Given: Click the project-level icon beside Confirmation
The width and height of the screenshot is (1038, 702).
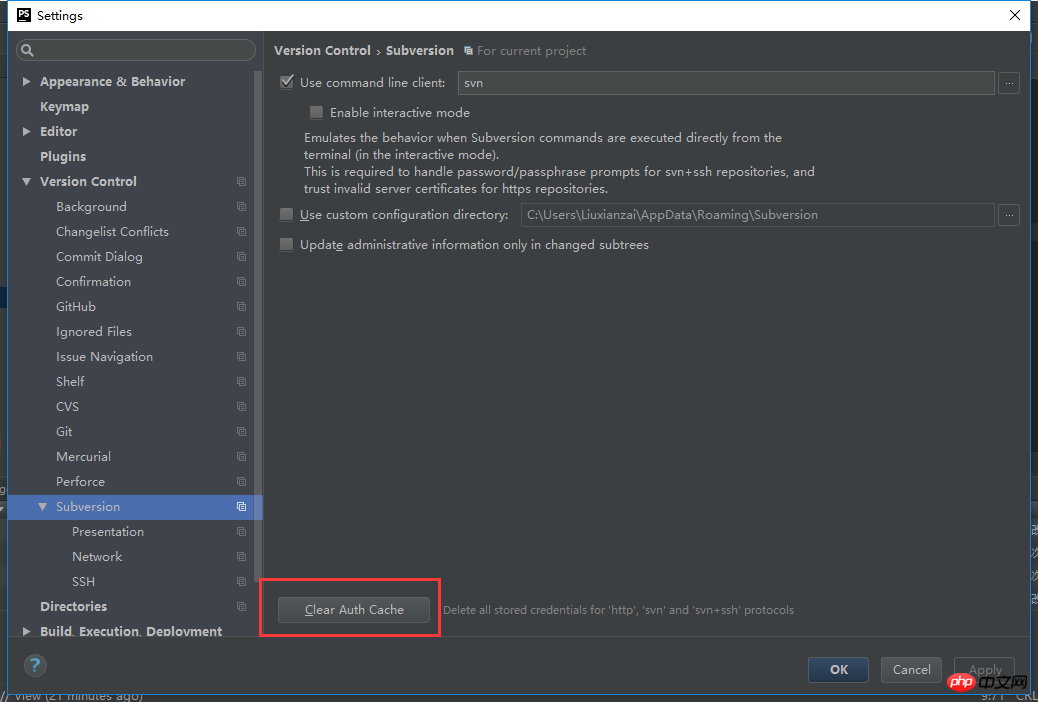Looking at the screenshot, I should coord(241,281).
